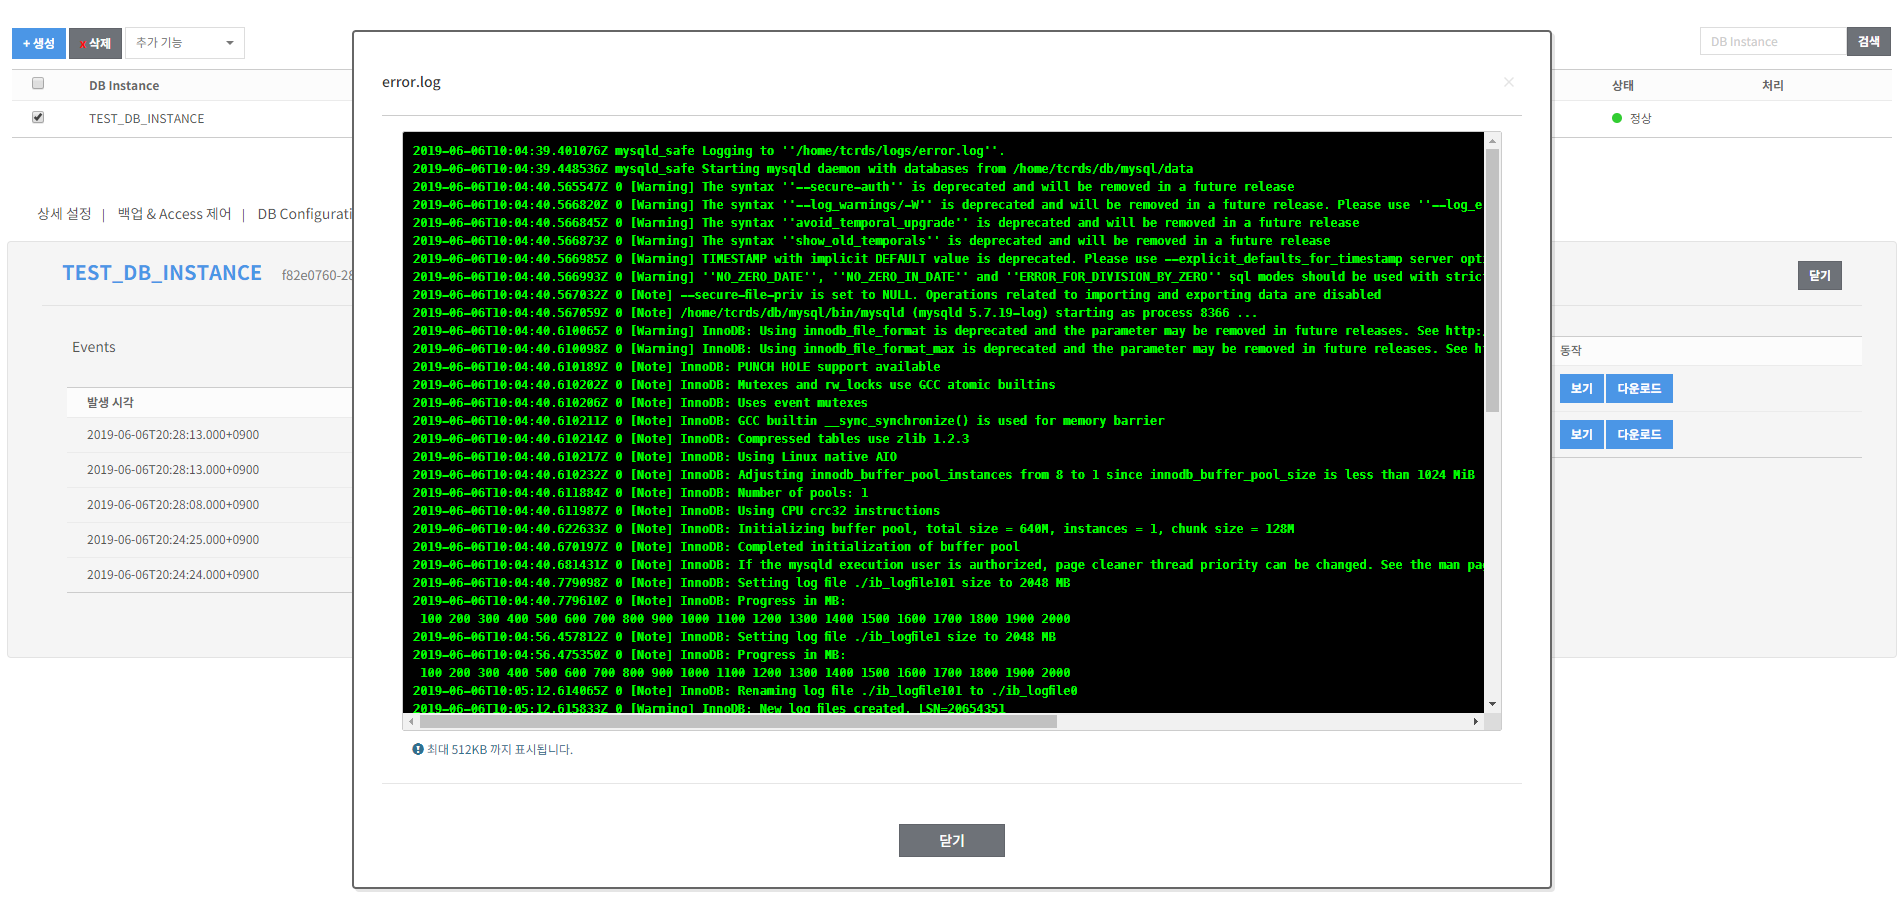The image size is (1904, 907).
Task: Click the log horizontal scrollbar thumb
Action: coord(738,721)
